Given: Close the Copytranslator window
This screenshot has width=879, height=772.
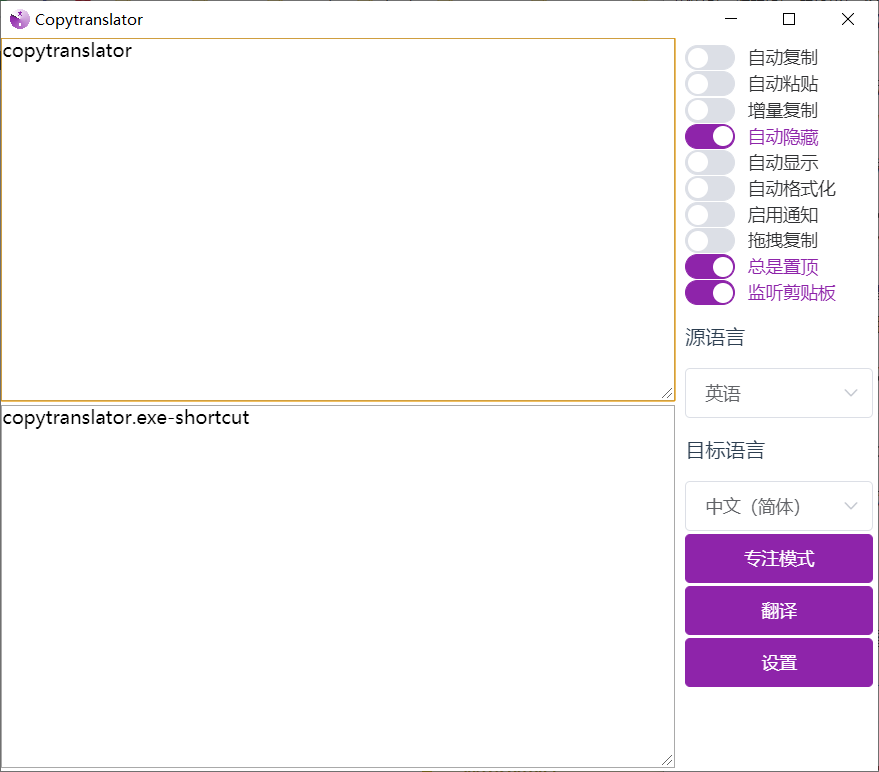Looking at the screenshot, I should (848, 19).
